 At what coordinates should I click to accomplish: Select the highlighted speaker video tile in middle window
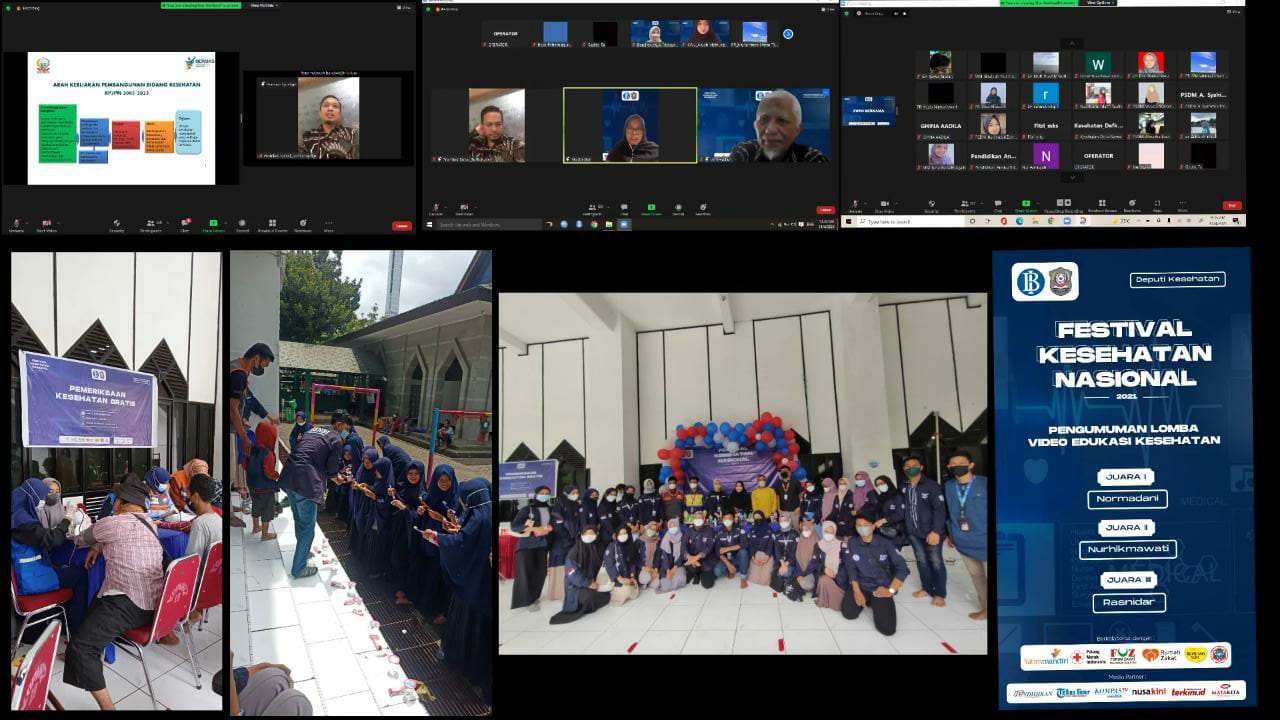(x=630, y=125)
